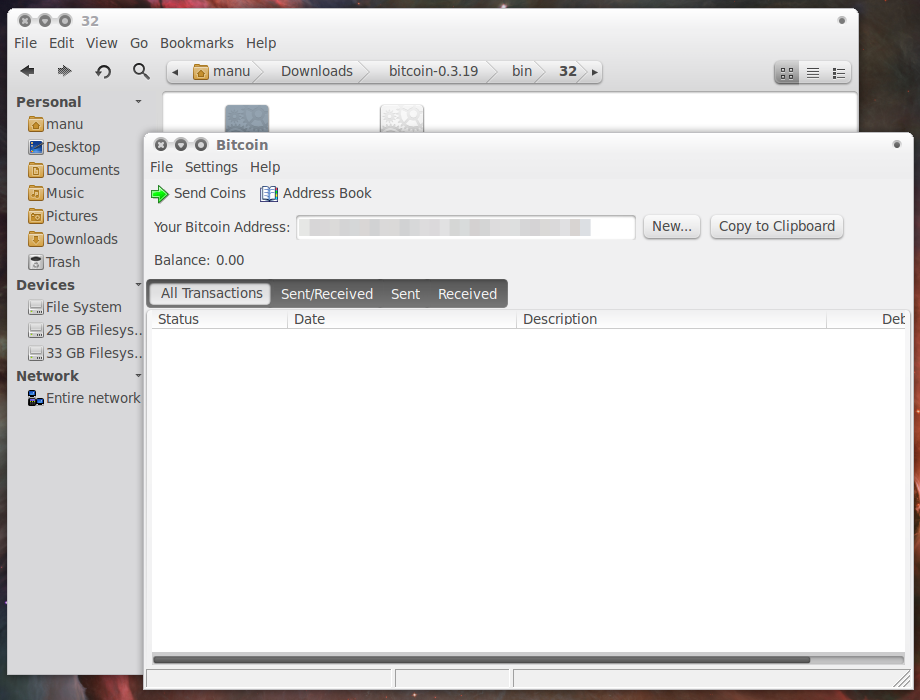
Task: Switch file manager to compact view
Action: pos(838,73)
